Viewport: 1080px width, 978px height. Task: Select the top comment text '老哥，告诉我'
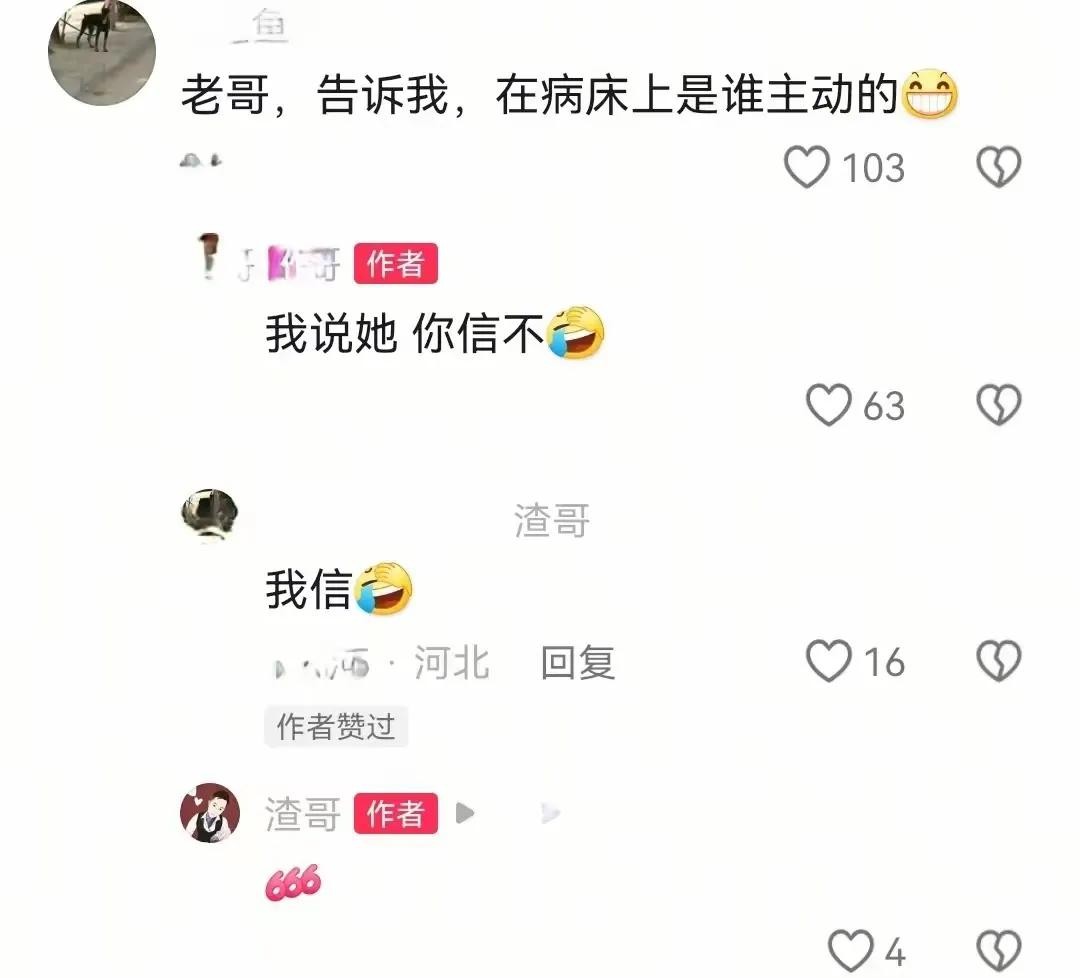point(315,95)
